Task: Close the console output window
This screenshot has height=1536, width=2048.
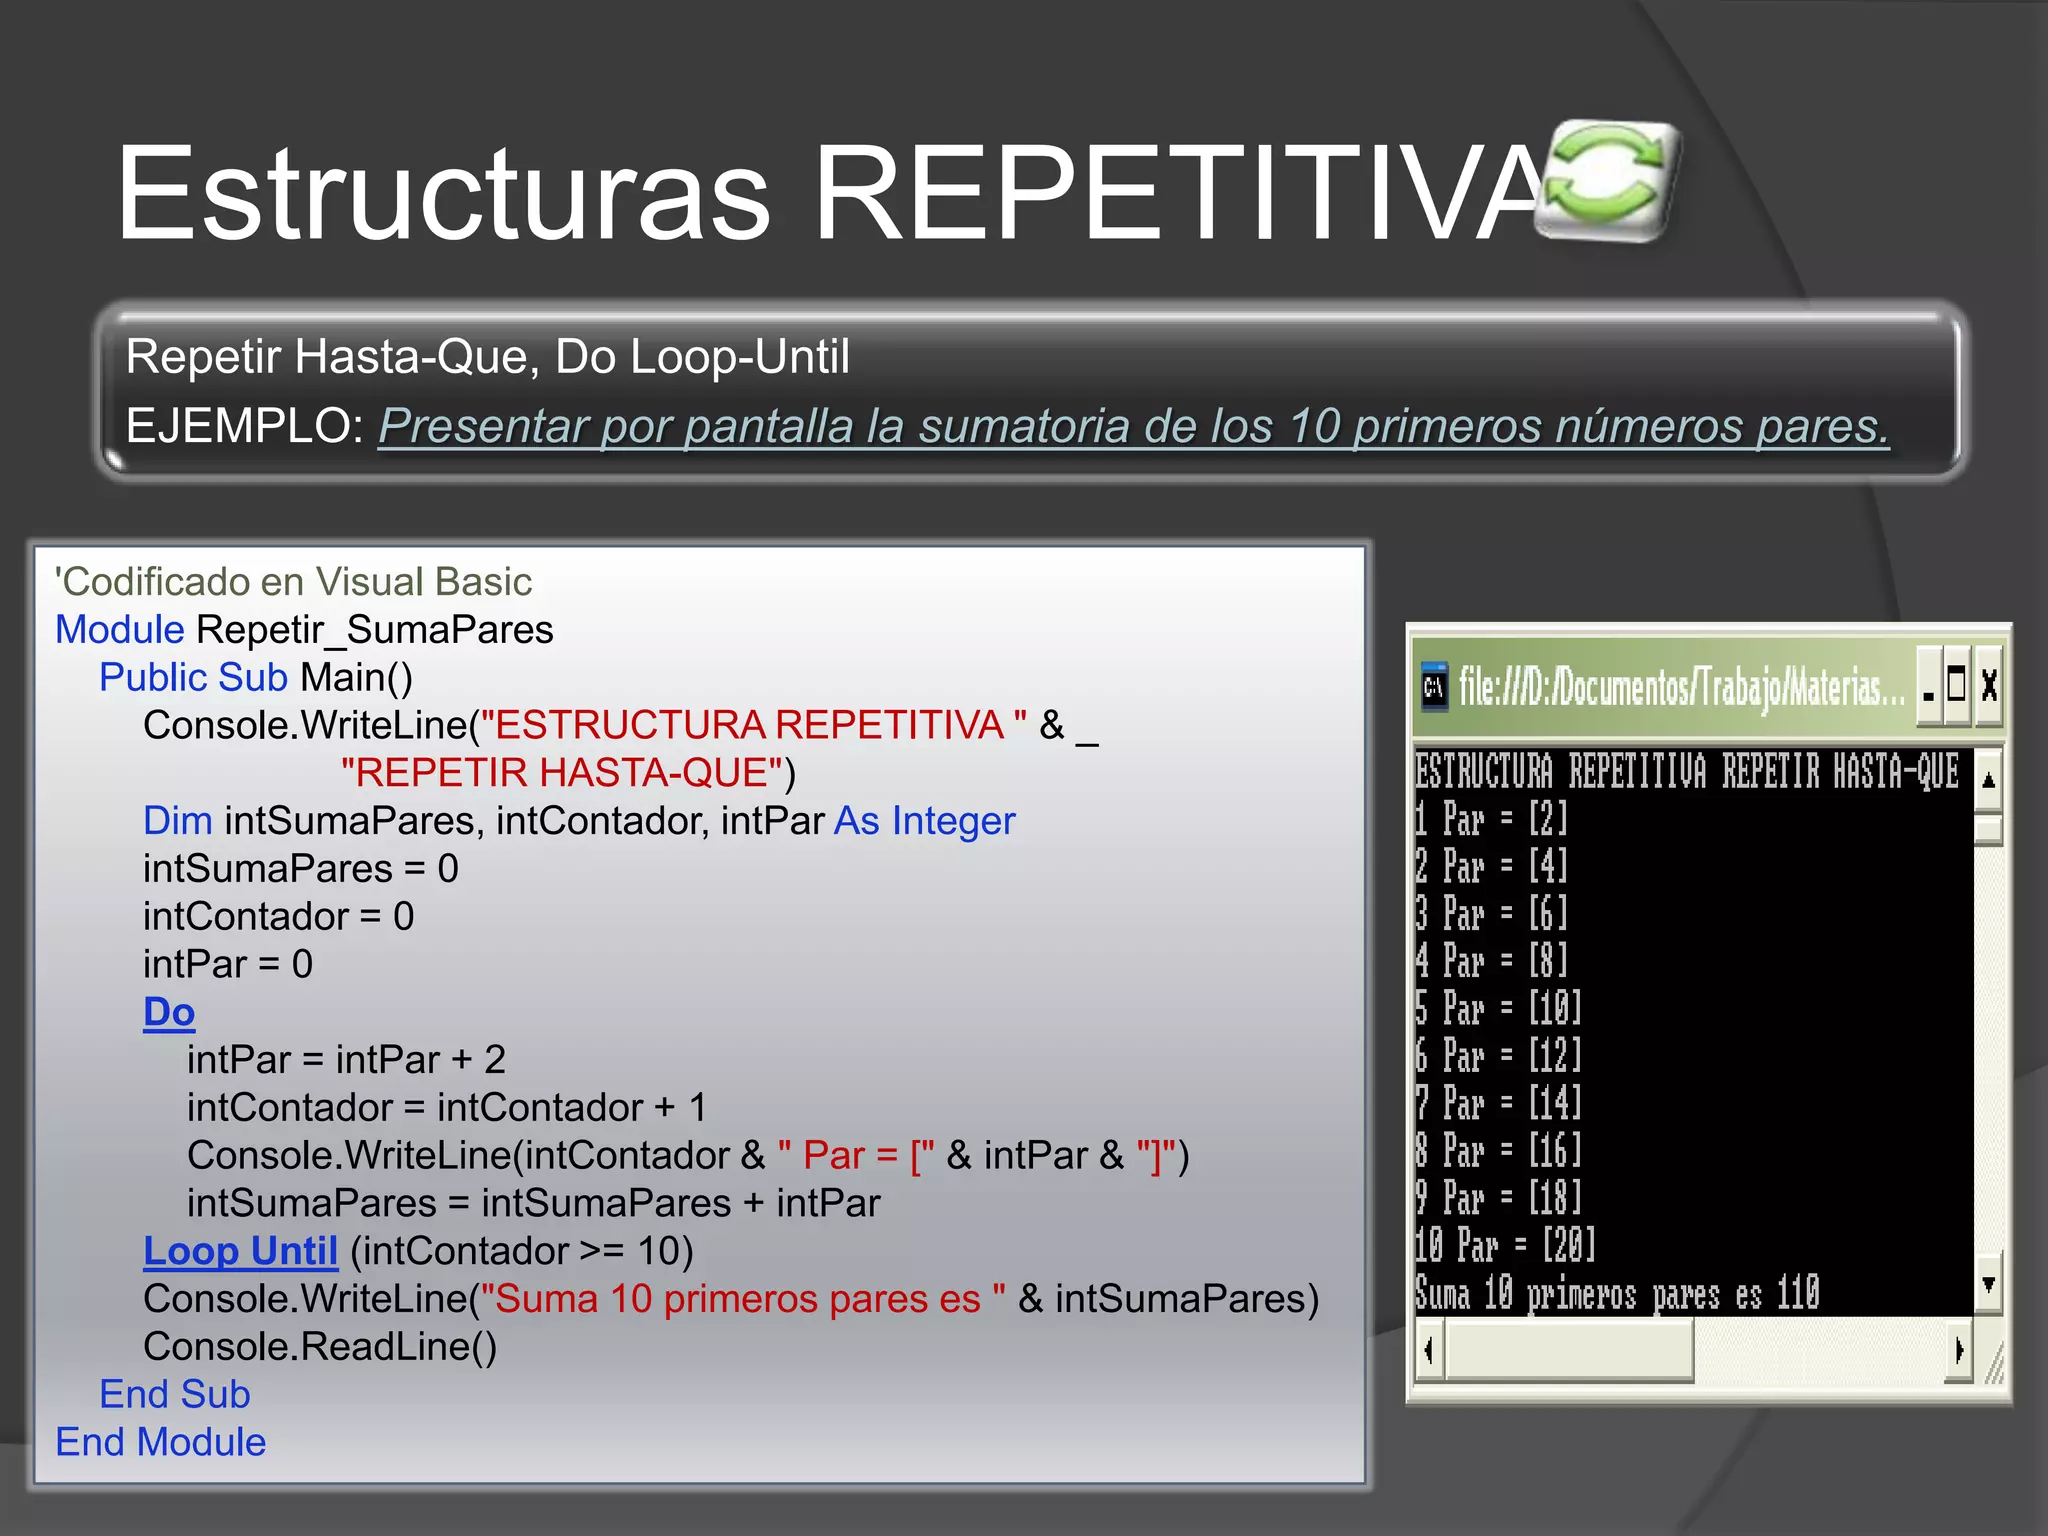Action: [x=1989, y=686]
